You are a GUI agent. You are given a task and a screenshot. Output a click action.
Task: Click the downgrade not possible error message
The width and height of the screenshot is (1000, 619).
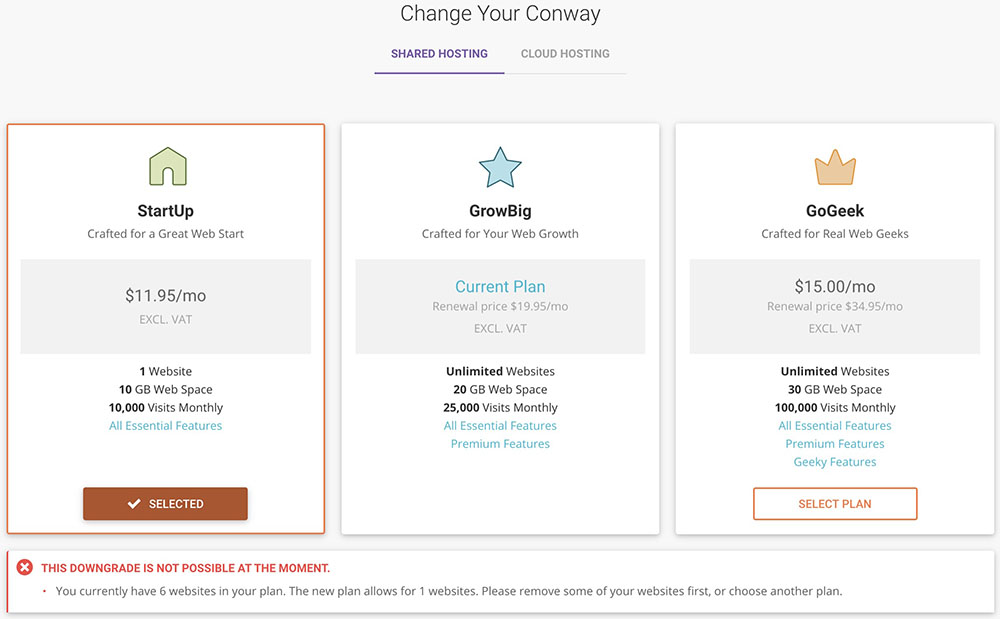(x=185, y=568)
